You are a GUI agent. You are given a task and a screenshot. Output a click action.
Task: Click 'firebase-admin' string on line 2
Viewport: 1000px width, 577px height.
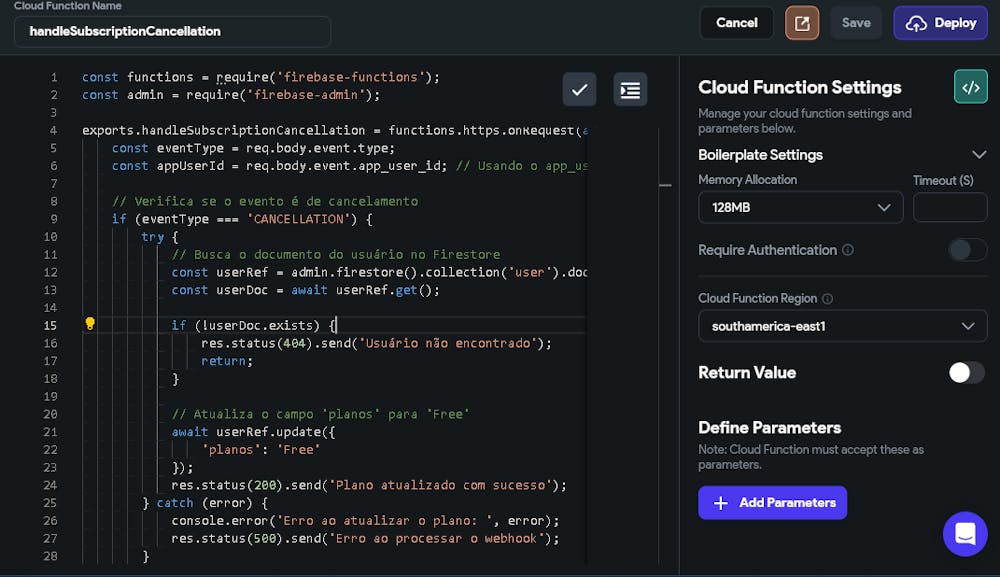pyautogui.click(x=309, y=94)
